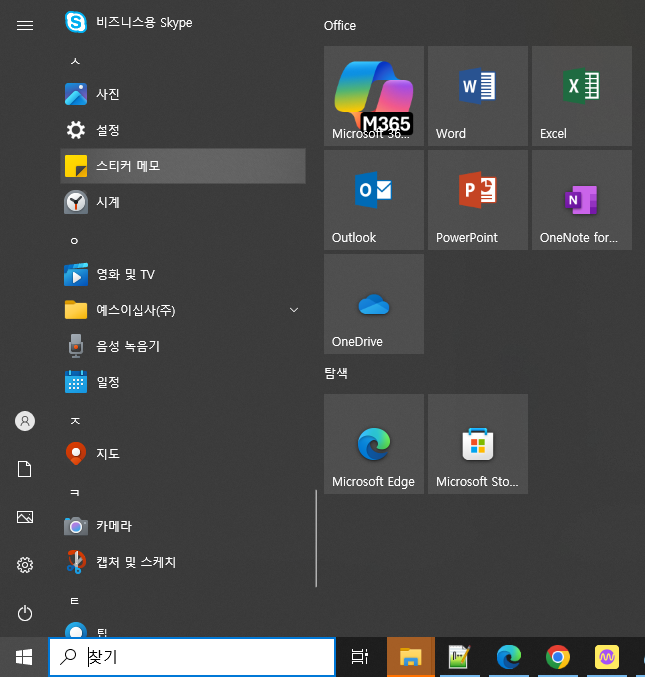This screenshot has width=645, height=677.
Task: Expand the 예스이십사(주) folder chevron
Action: (x=294, y=310)
